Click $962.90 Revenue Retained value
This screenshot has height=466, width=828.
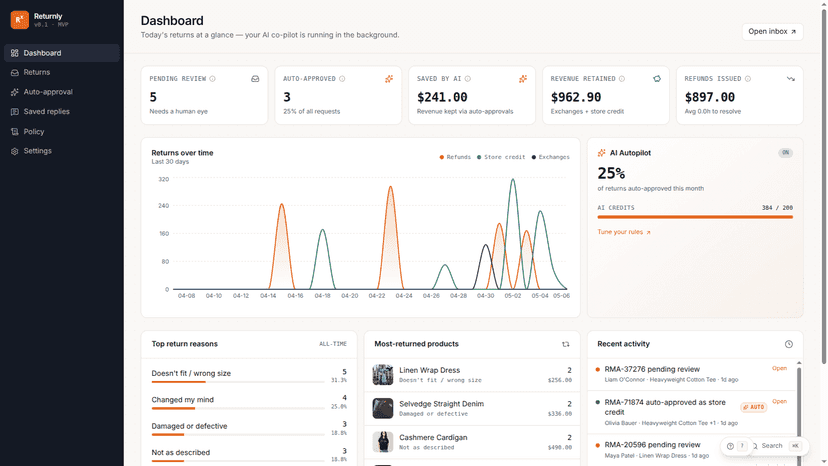point(576,97)
